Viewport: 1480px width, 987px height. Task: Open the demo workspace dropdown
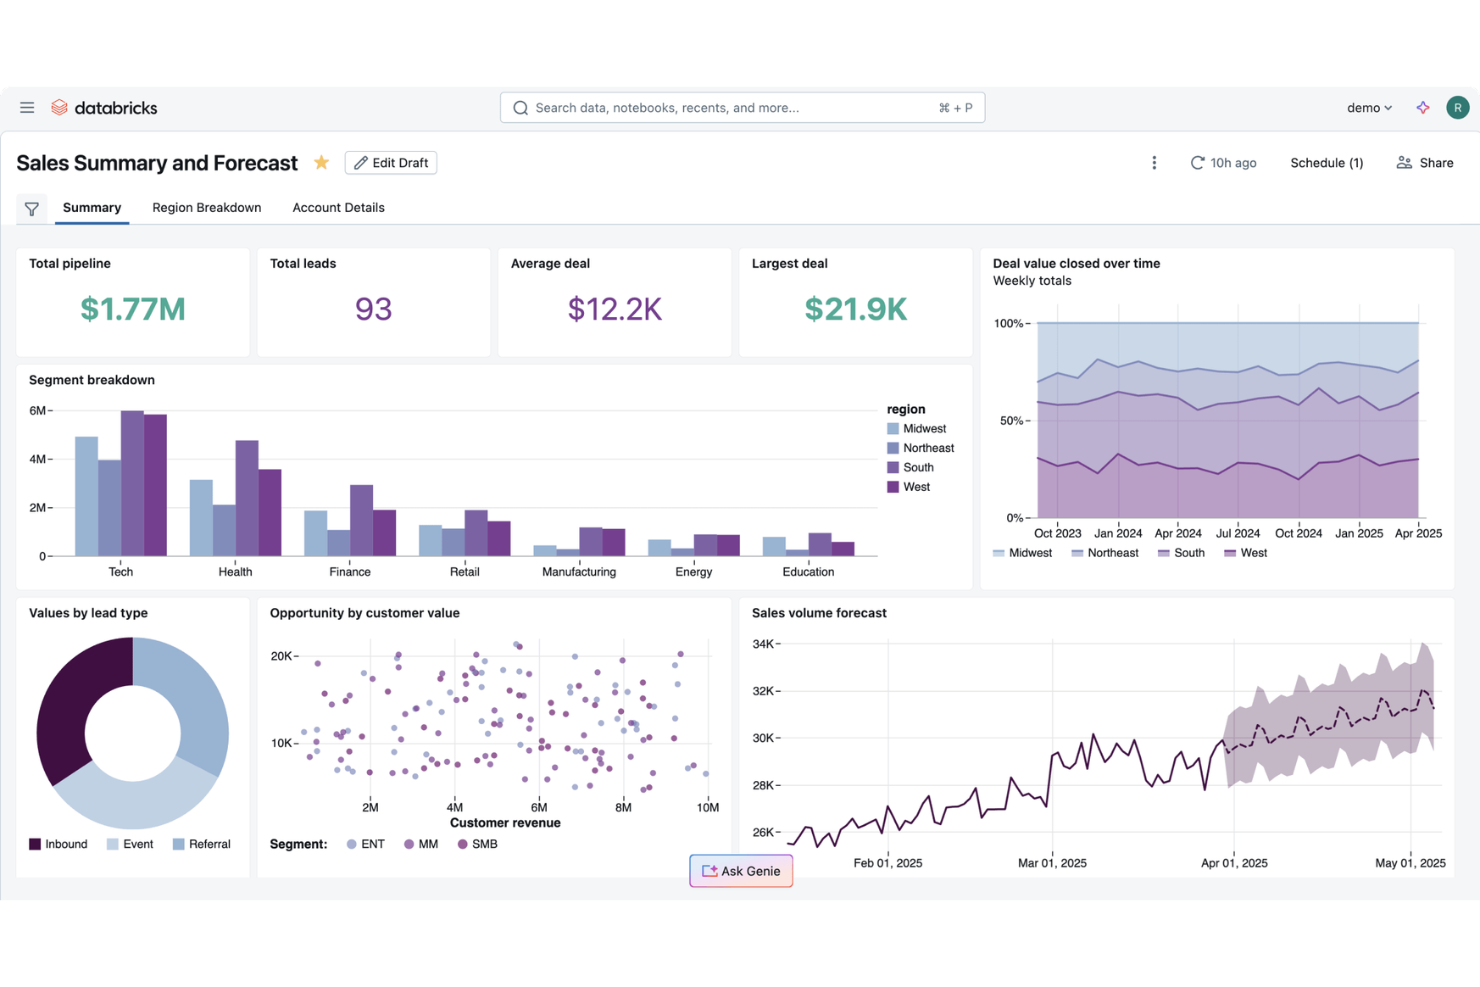click(1368, 107)
